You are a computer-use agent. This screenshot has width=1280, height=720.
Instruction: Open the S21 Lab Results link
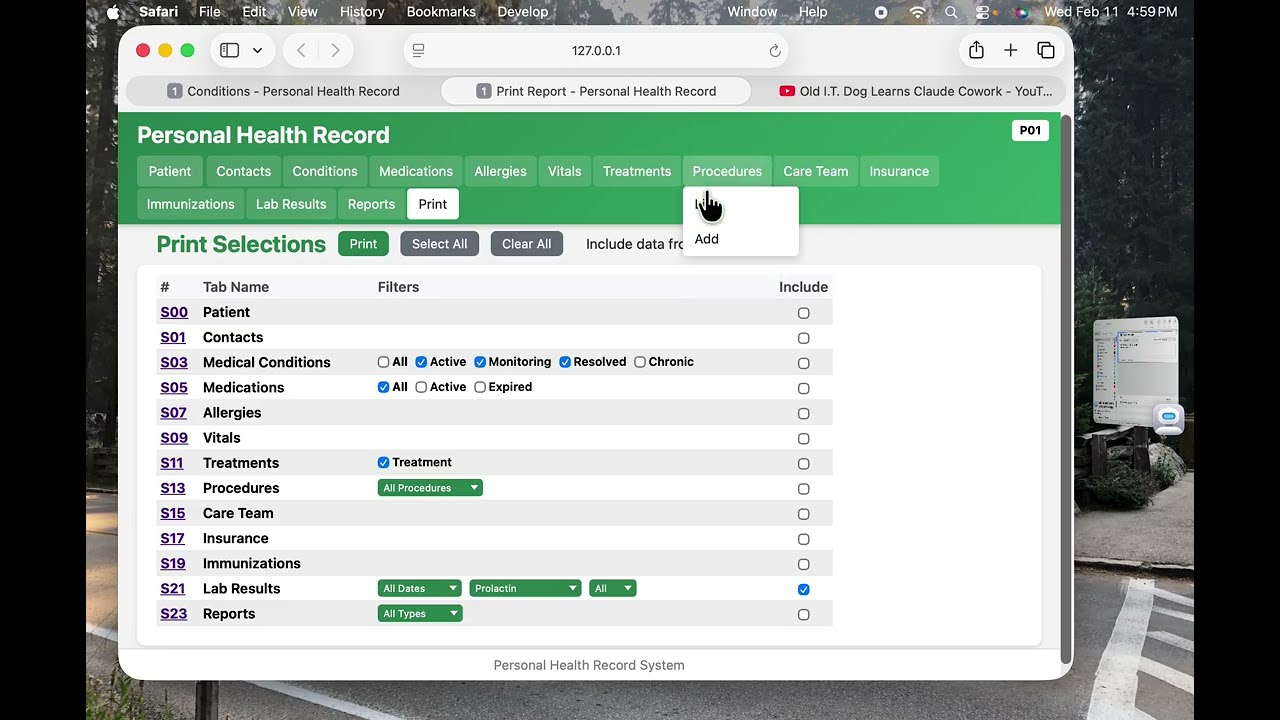pyautogui.click(x=173, y=589)
